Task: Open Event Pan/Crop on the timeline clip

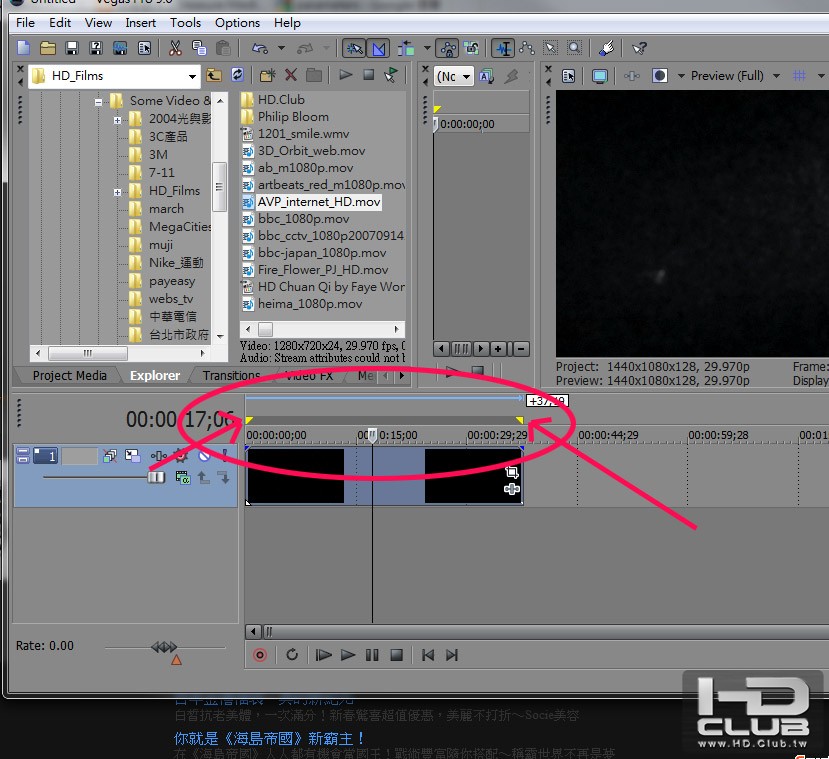Action: pyautogui.click(x=511, y=471)
